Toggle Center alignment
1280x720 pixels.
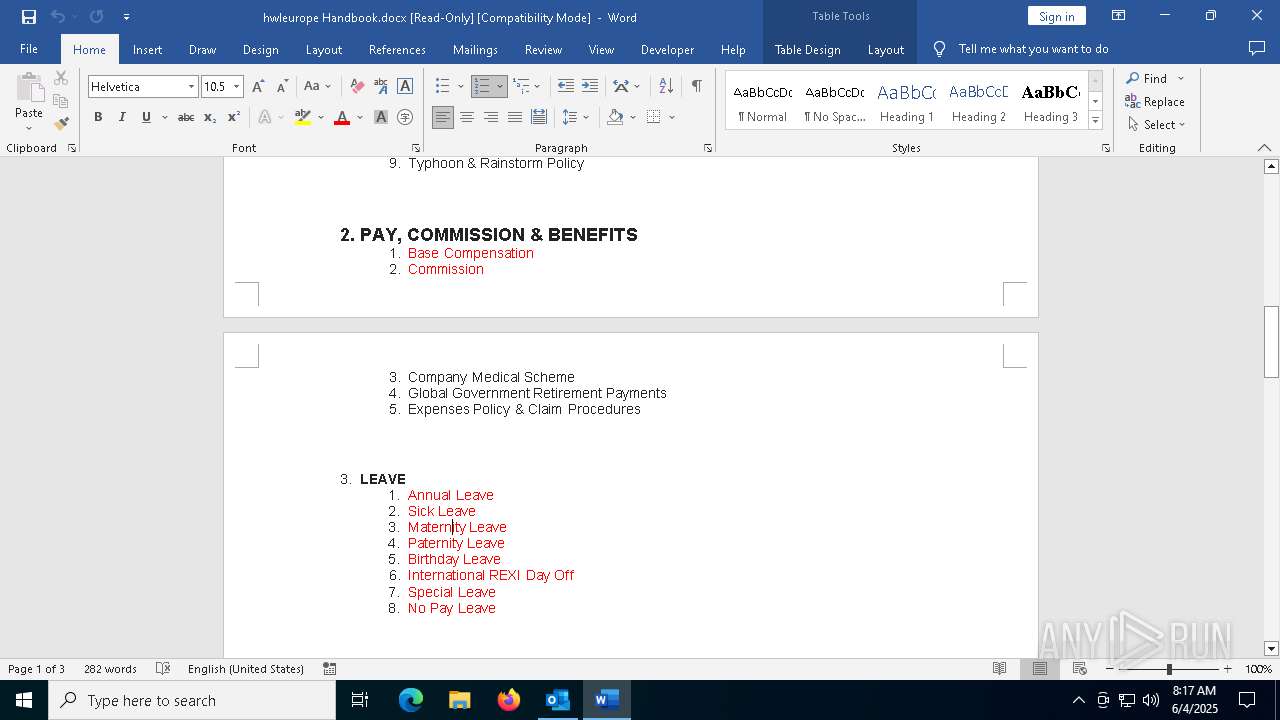coord(467,117)
